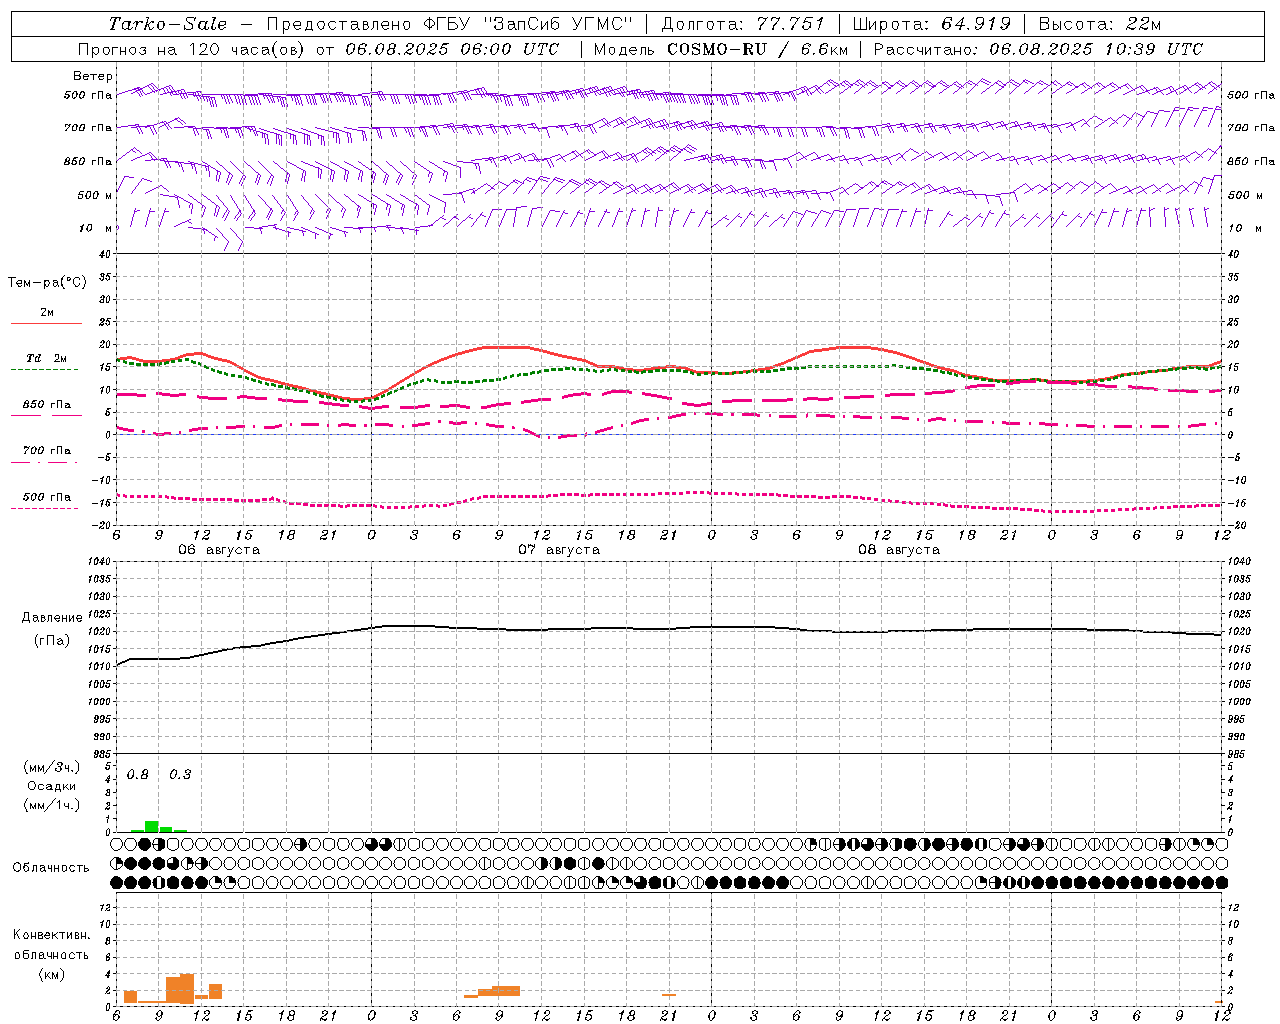Select the '(мм/1ч.)' hourly precipitation unit label
This screenshot has width=1280, height=1024.
52,805
